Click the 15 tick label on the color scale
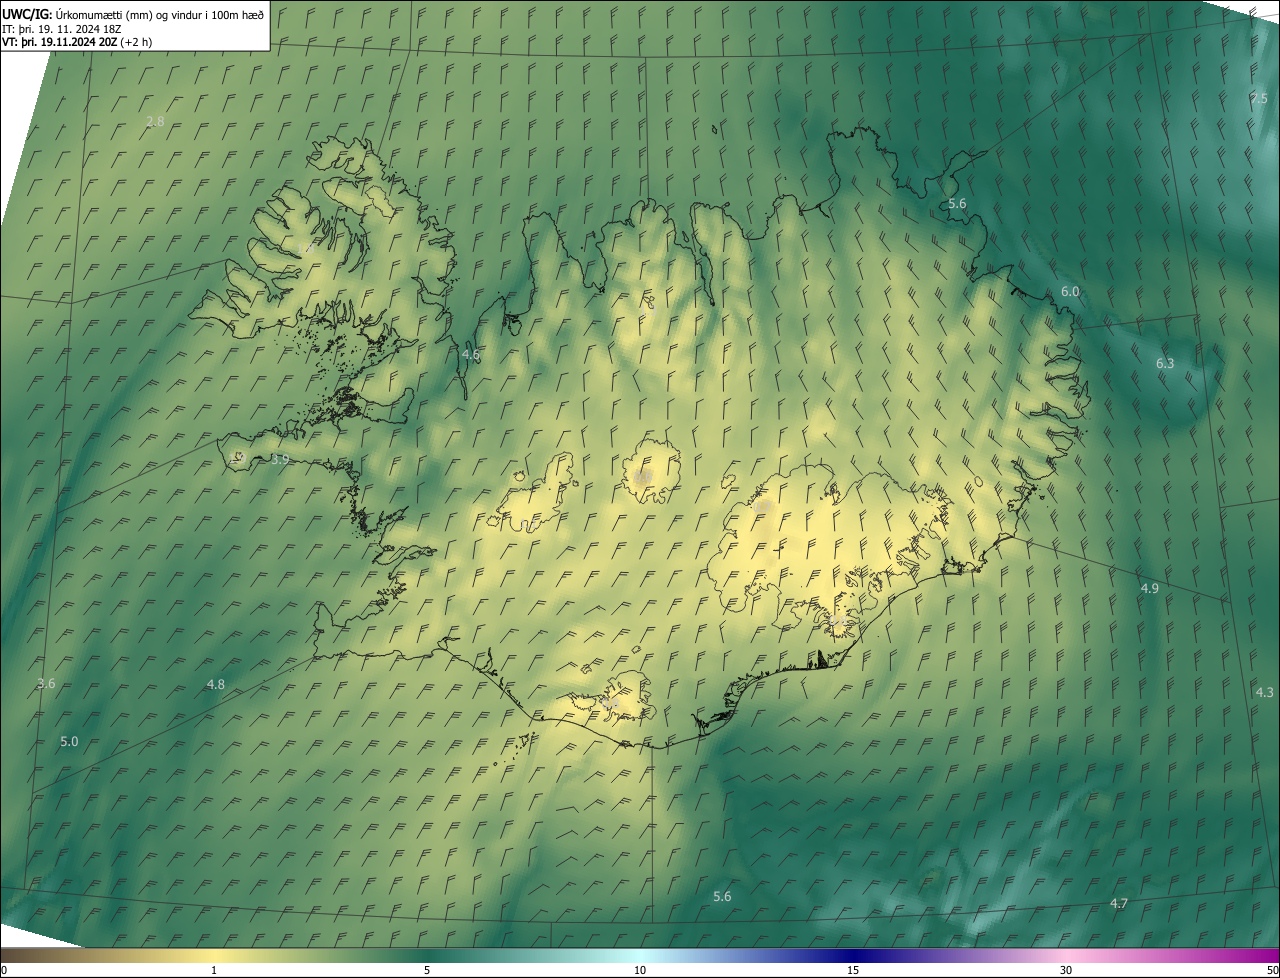1280x978 pixels. click(853, 971)
